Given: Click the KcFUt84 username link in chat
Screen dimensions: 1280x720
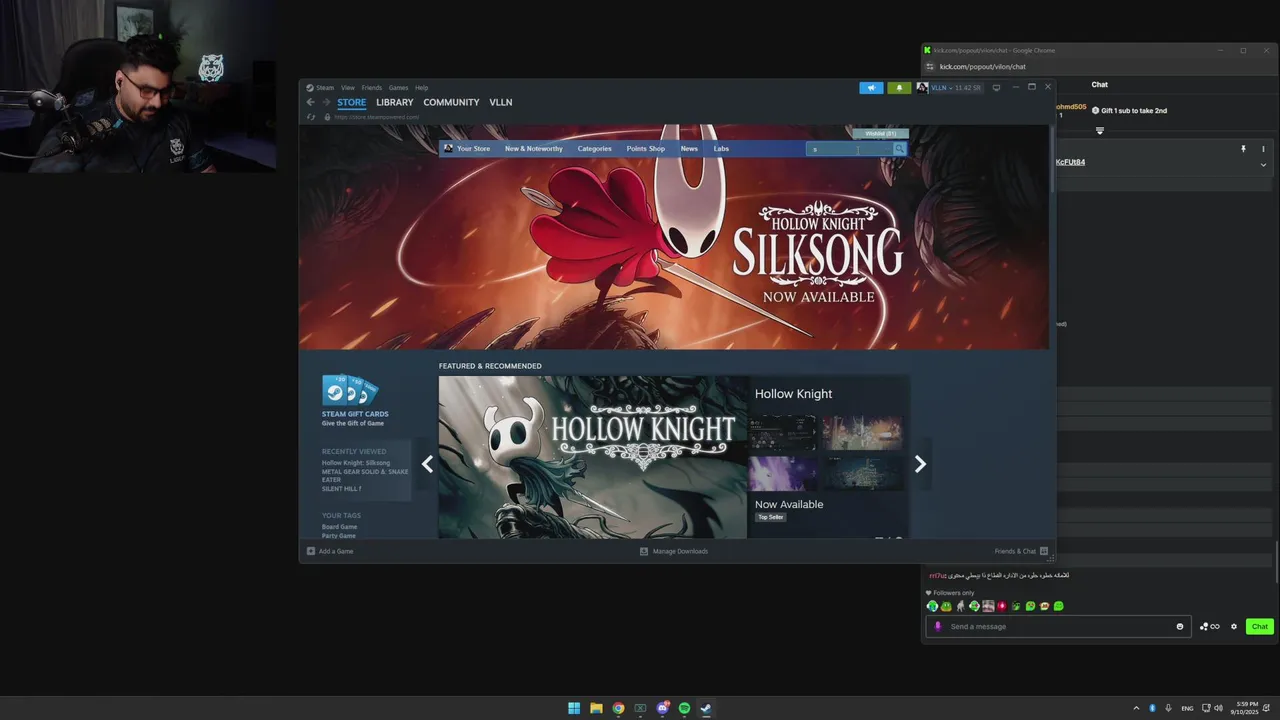Looking at the screenshot, I should tap(1070, 162).
